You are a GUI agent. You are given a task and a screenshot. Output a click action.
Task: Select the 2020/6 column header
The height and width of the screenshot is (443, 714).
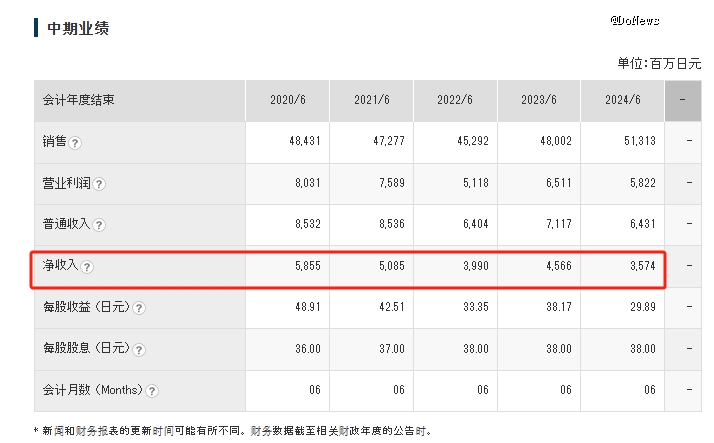coord(287,100)
